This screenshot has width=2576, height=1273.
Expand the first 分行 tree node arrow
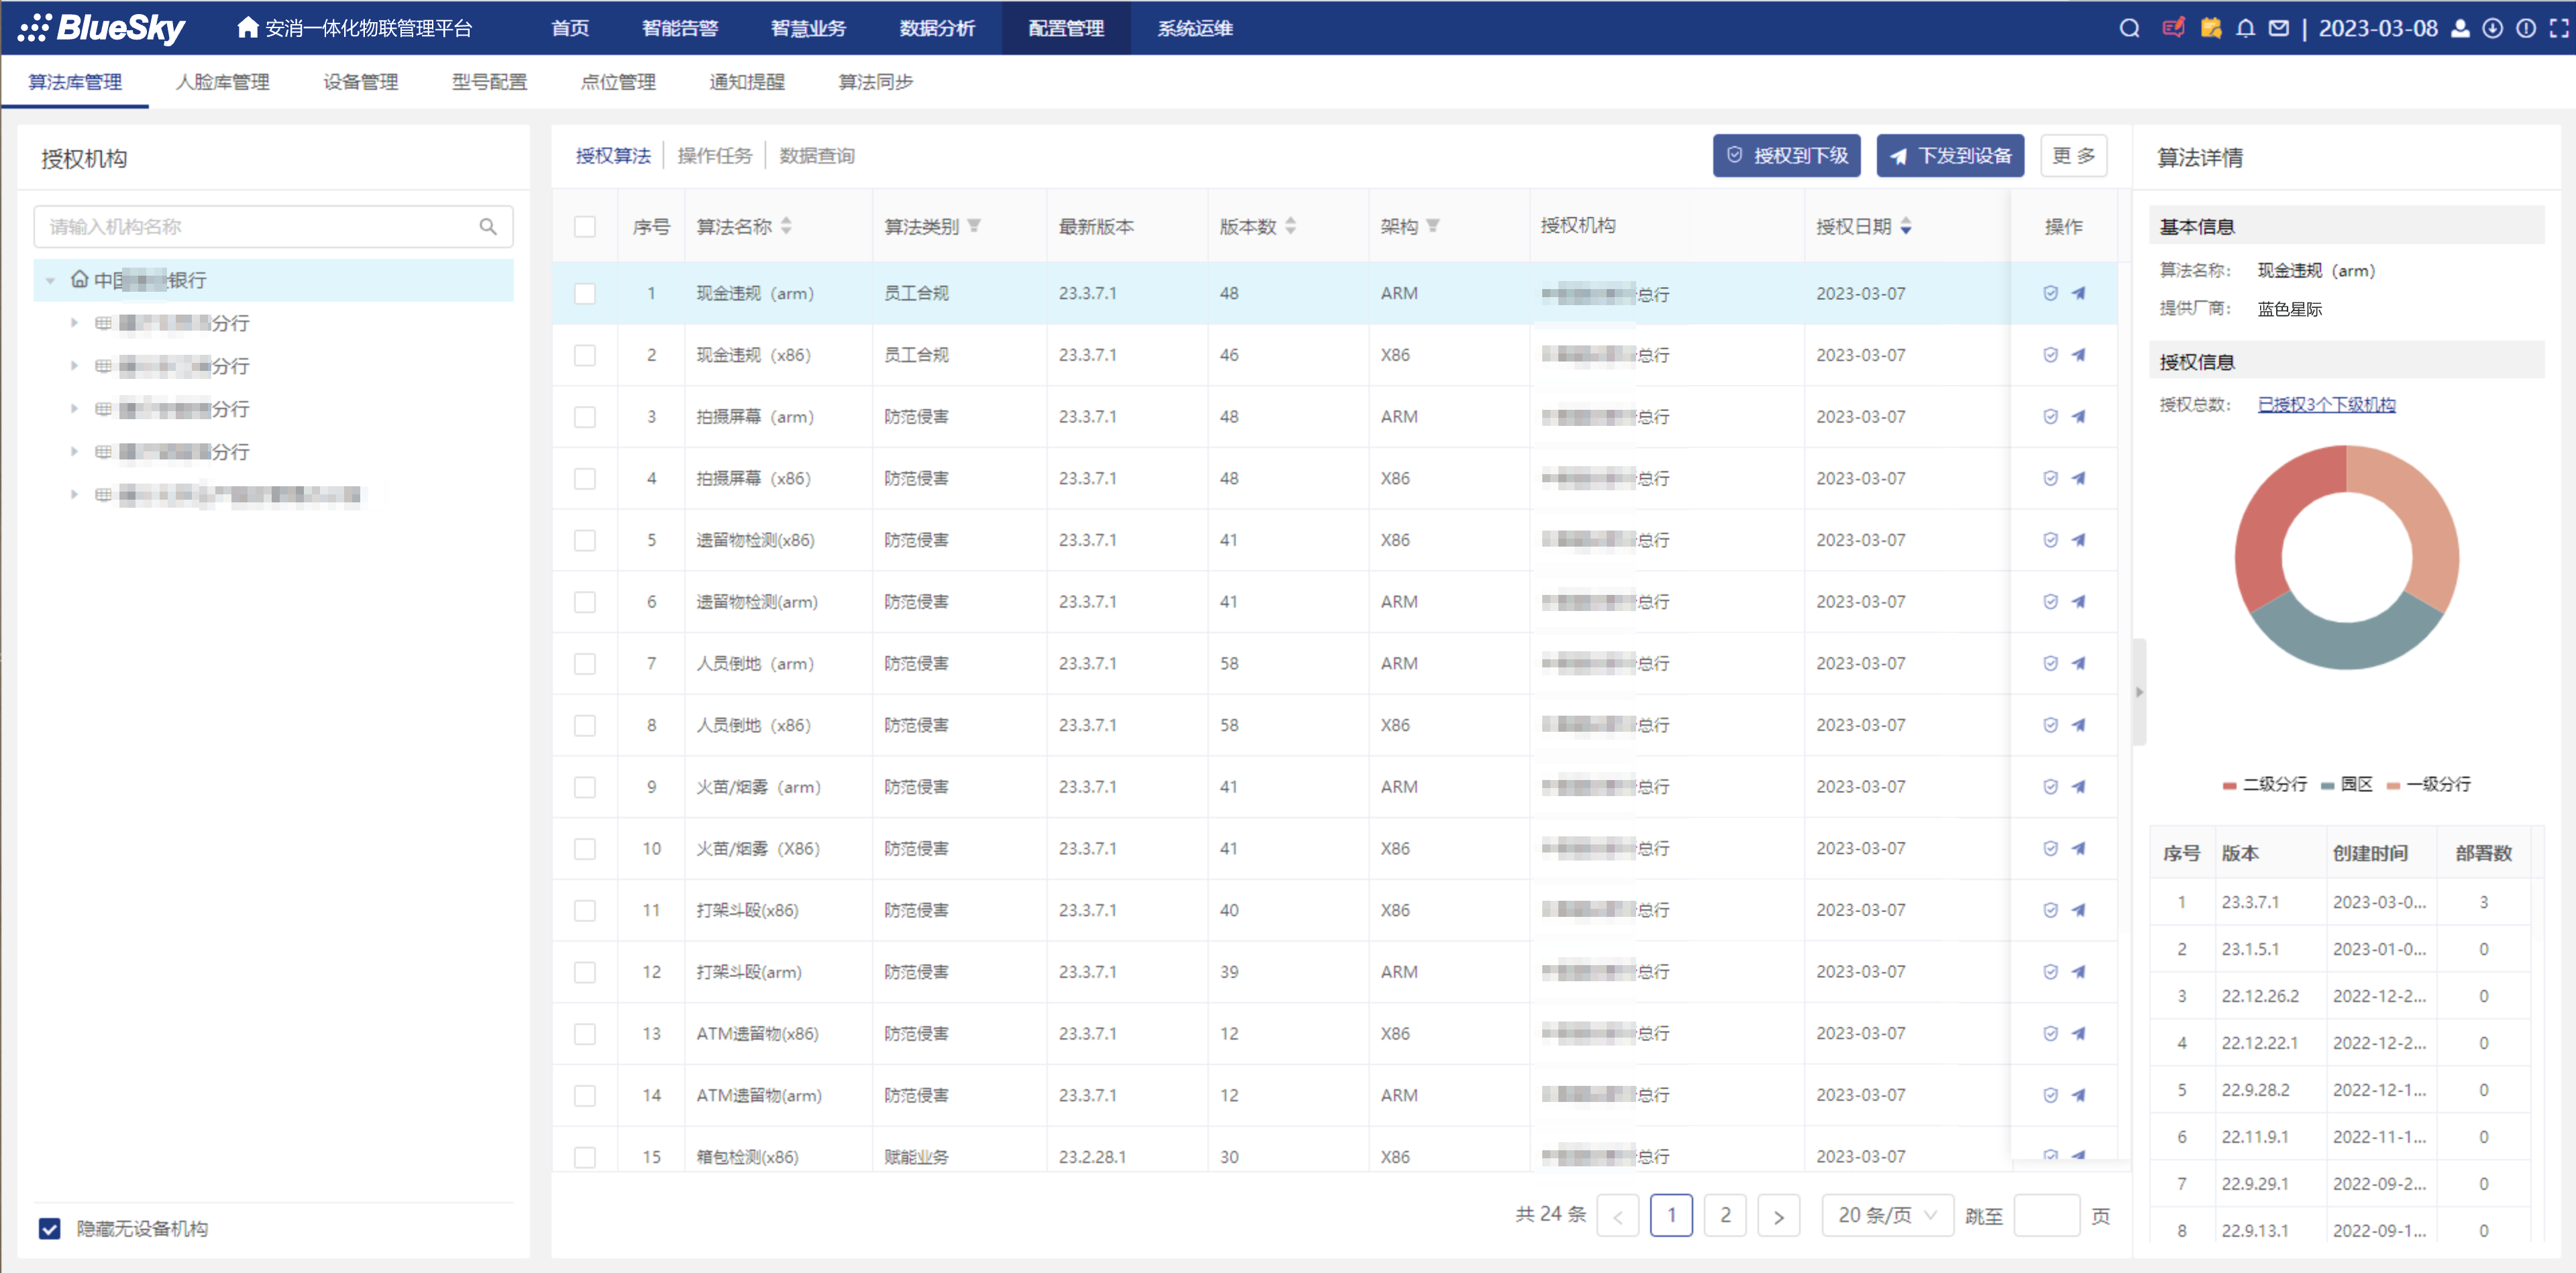[74, 323]
